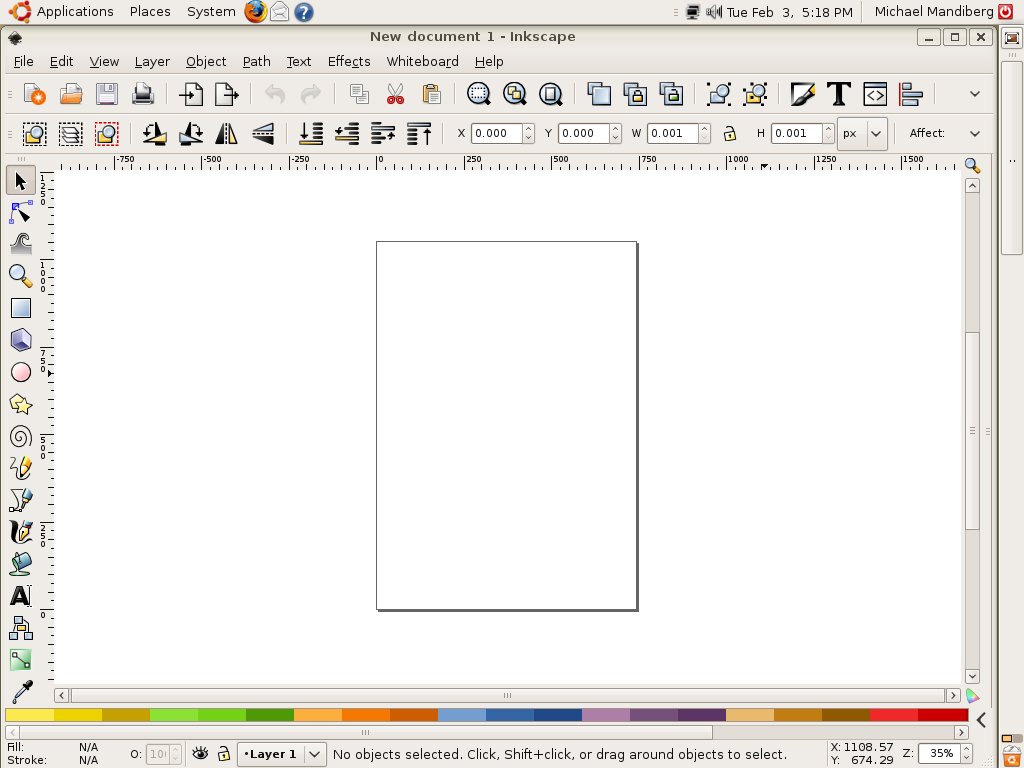
Task: Open the Ubuntu Applications menu
Action: (x=75, y=12)
